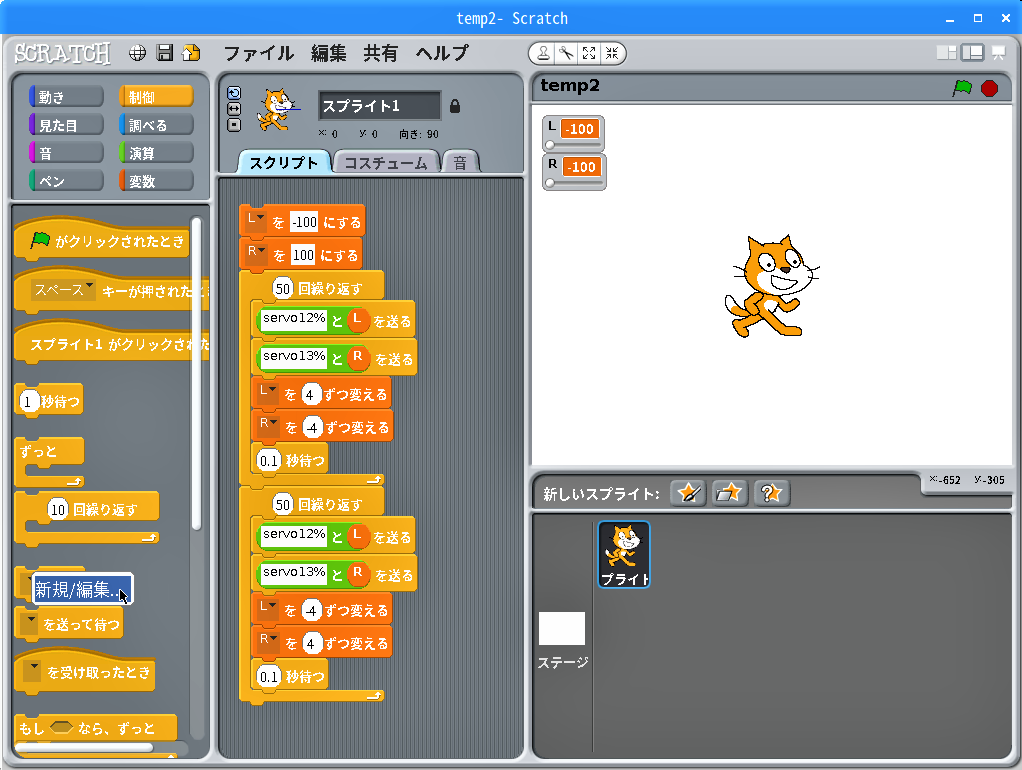Click the cat sprite on the stage

click(772, 286)
